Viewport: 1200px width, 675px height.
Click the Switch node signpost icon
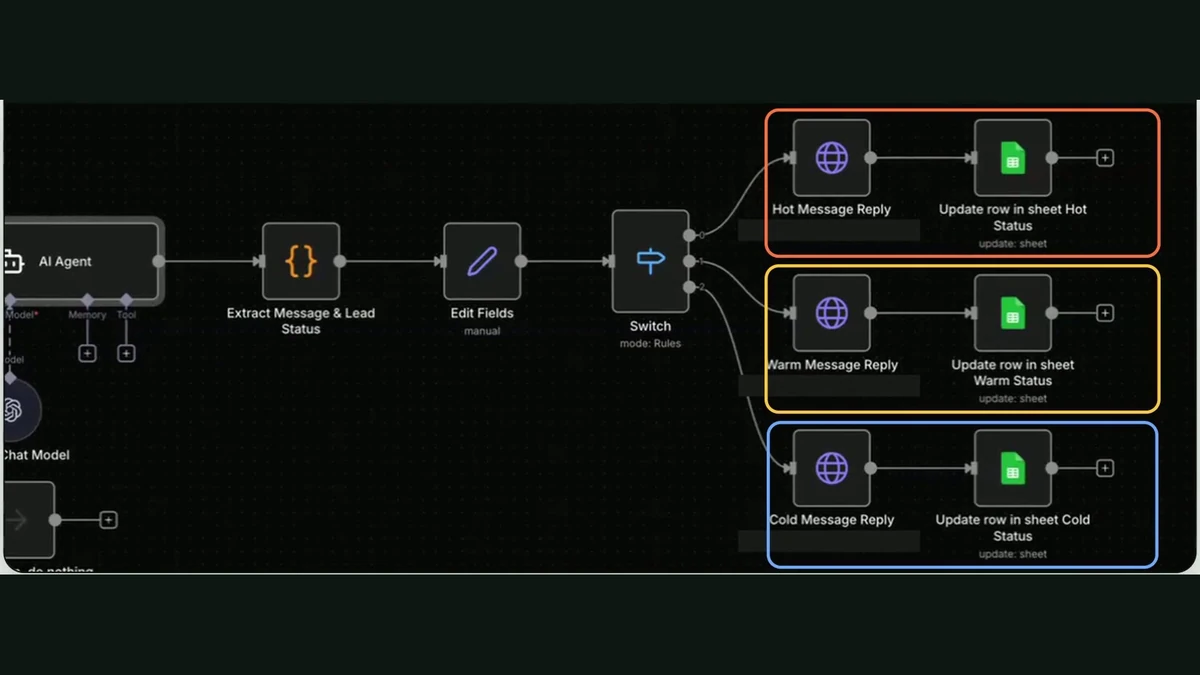651,261
